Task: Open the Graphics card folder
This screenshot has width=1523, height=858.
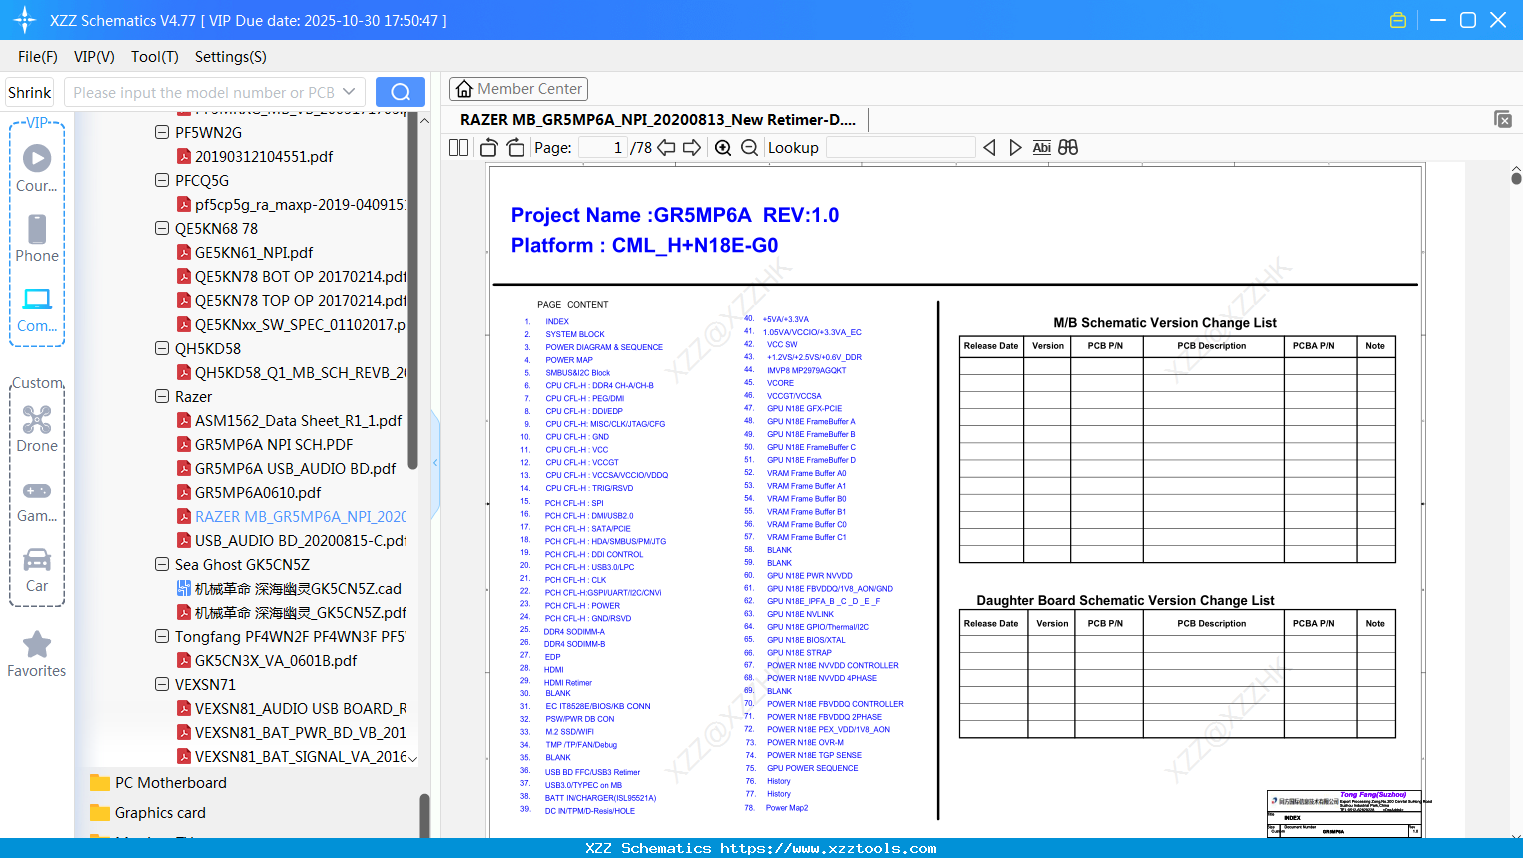Action: [x=148, y=813]
